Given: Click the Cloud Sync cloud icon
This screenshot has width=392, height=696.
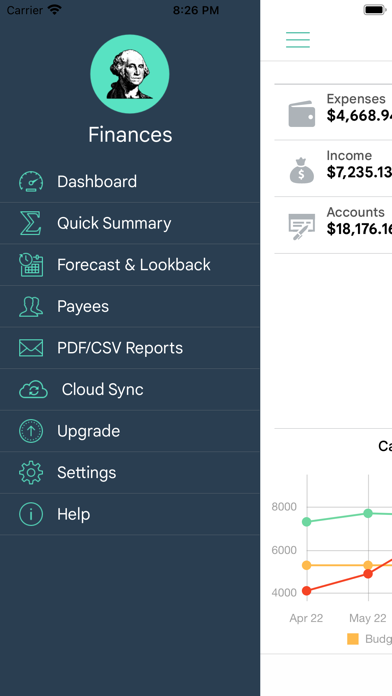Looking at the screenshot, I should (x=33, y=390).
